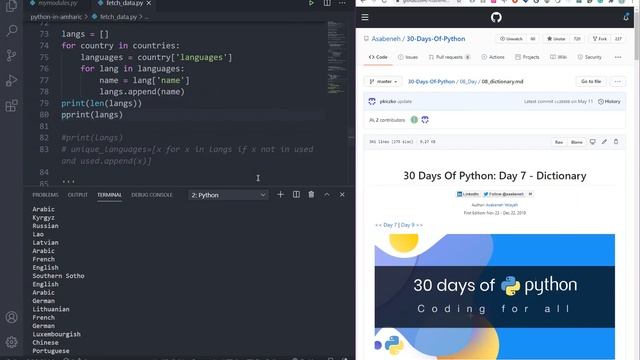640x360 pixels.
Task: Open the Run and Debug view
Action: click(x=11, y=80)
